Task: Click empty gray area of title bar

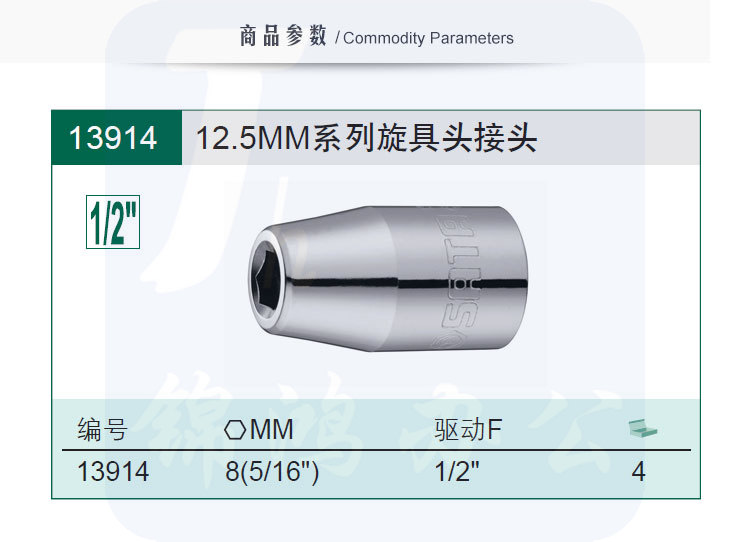Action: point(620,138)
